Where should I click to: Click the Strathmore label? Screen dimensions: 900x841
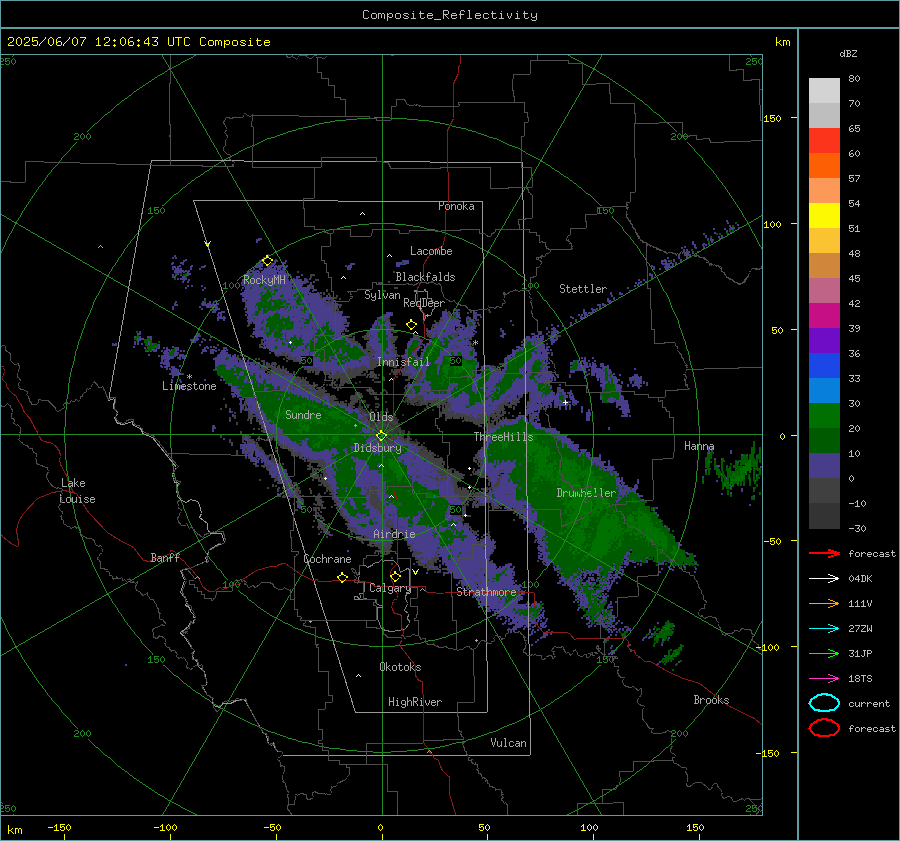tap(486, 592)
